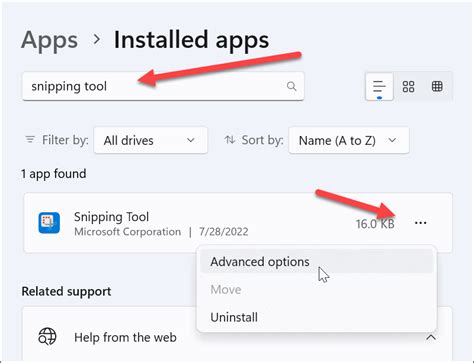The image size is (474, 363).
Task: Click the Help from the web globe icon
Action: 47,336
